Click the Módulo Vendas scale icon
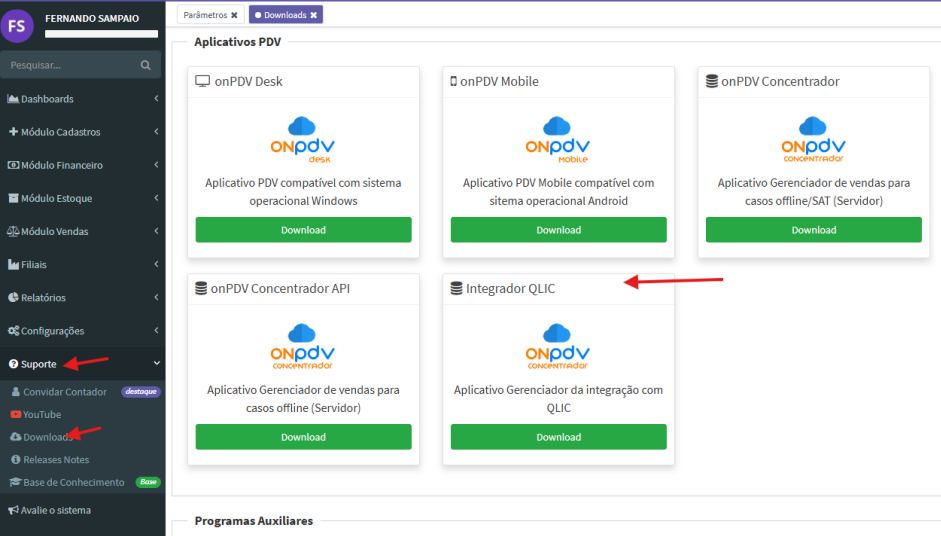Image resolution: width=941 pixels, height=536 pixels. tap(13, 231)
